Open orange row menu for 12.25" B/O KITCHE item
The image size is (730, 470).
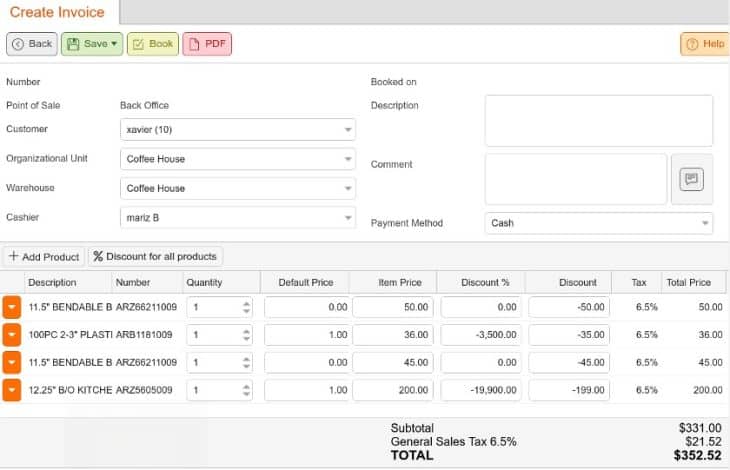[12, 390]
